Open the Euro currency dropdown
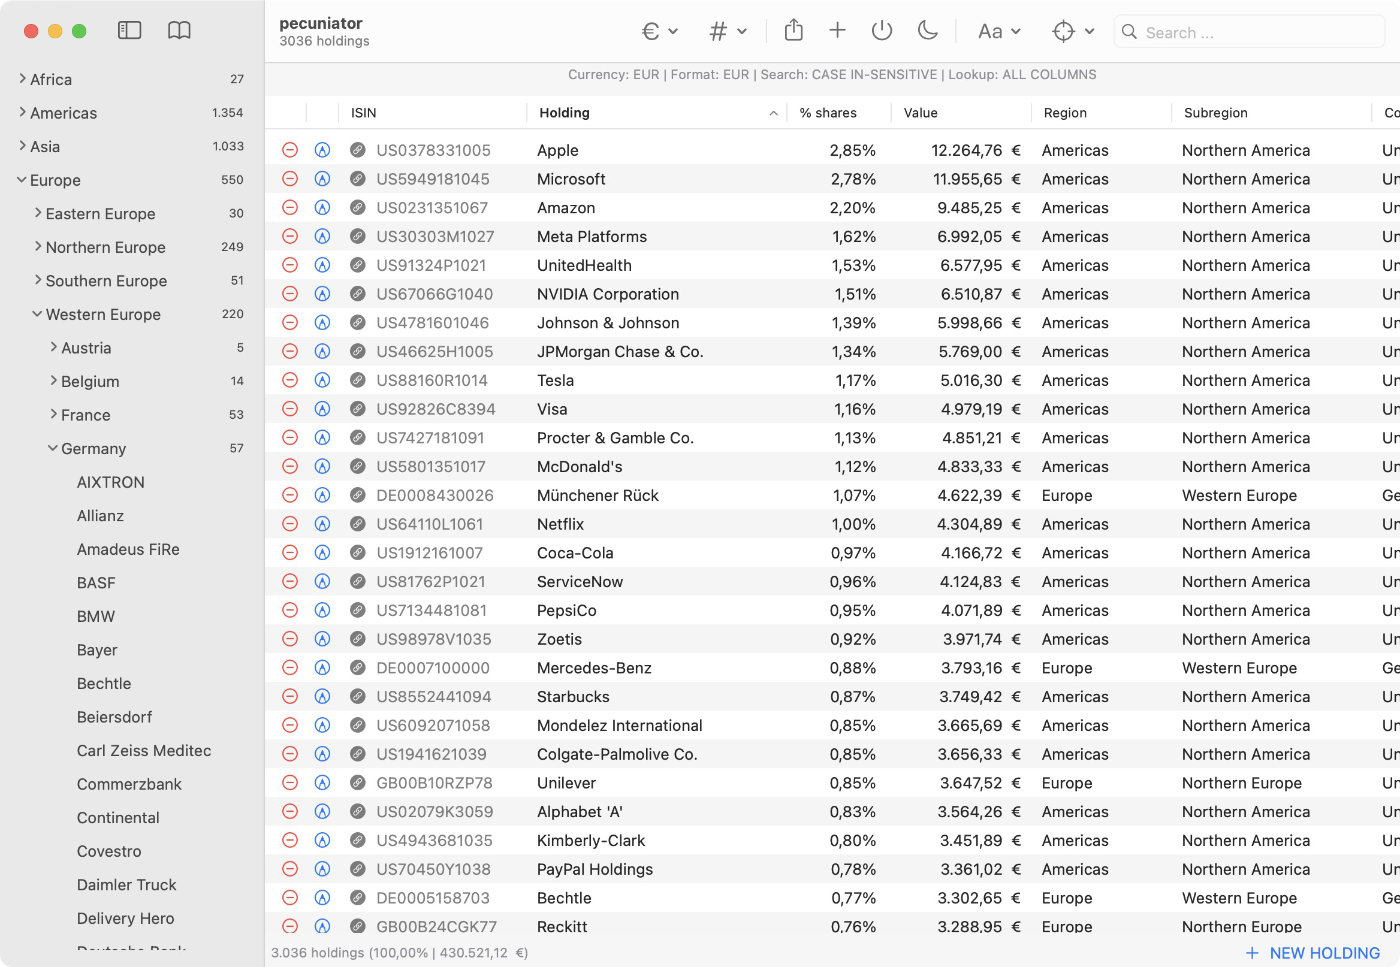 point(659,30)
